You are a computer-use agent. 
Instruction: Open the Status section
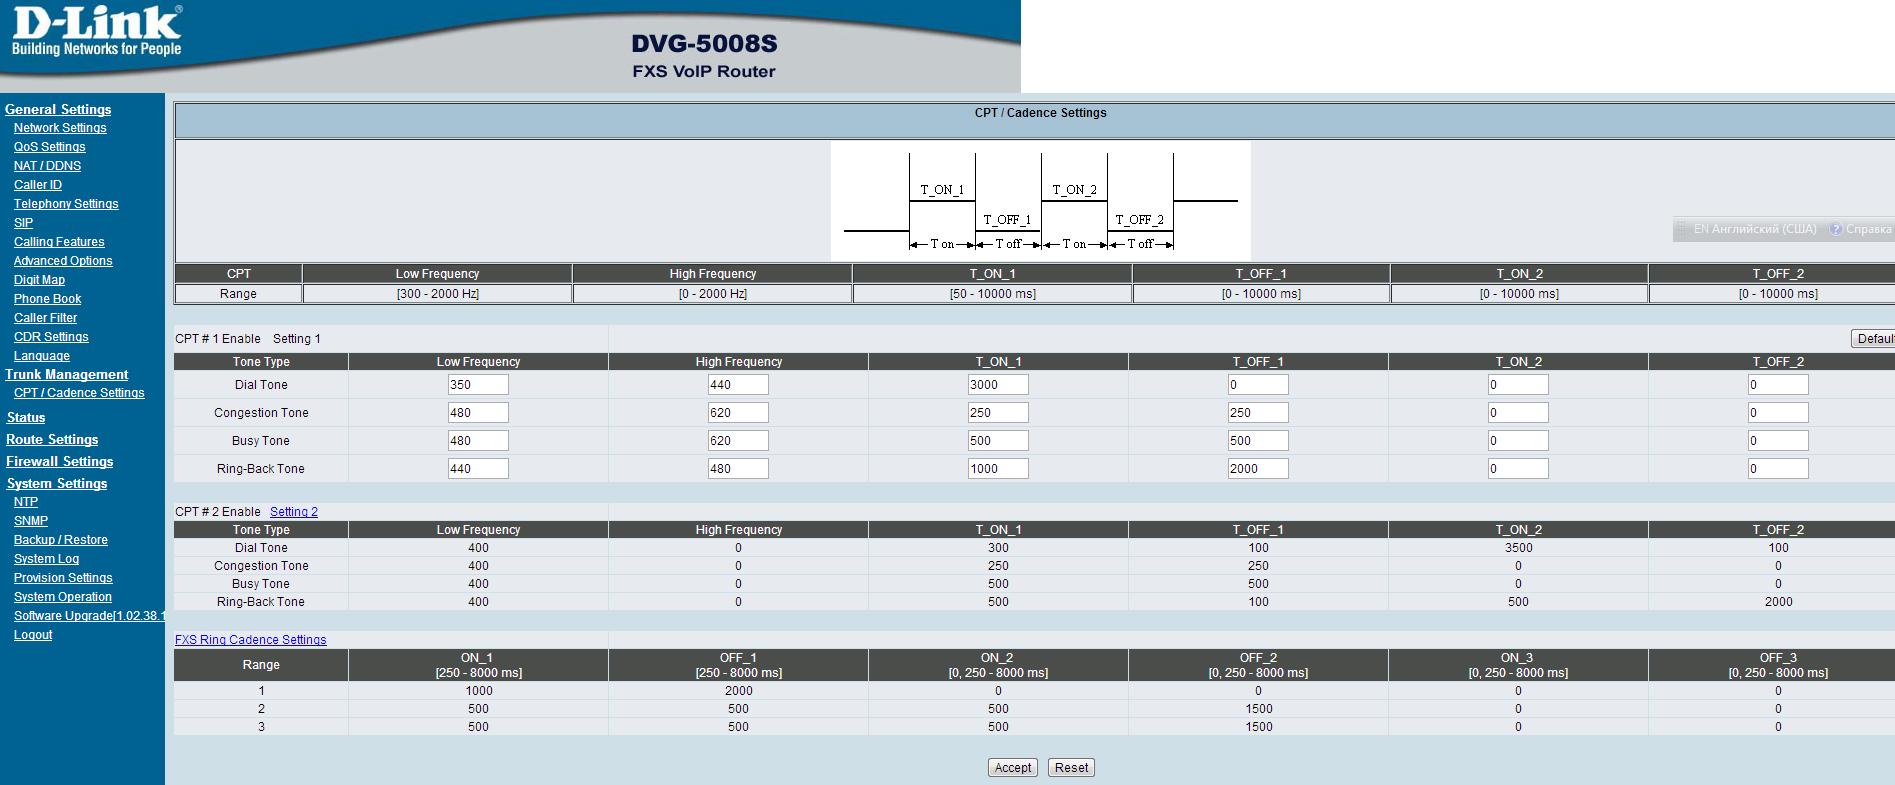tap(26, 417)
